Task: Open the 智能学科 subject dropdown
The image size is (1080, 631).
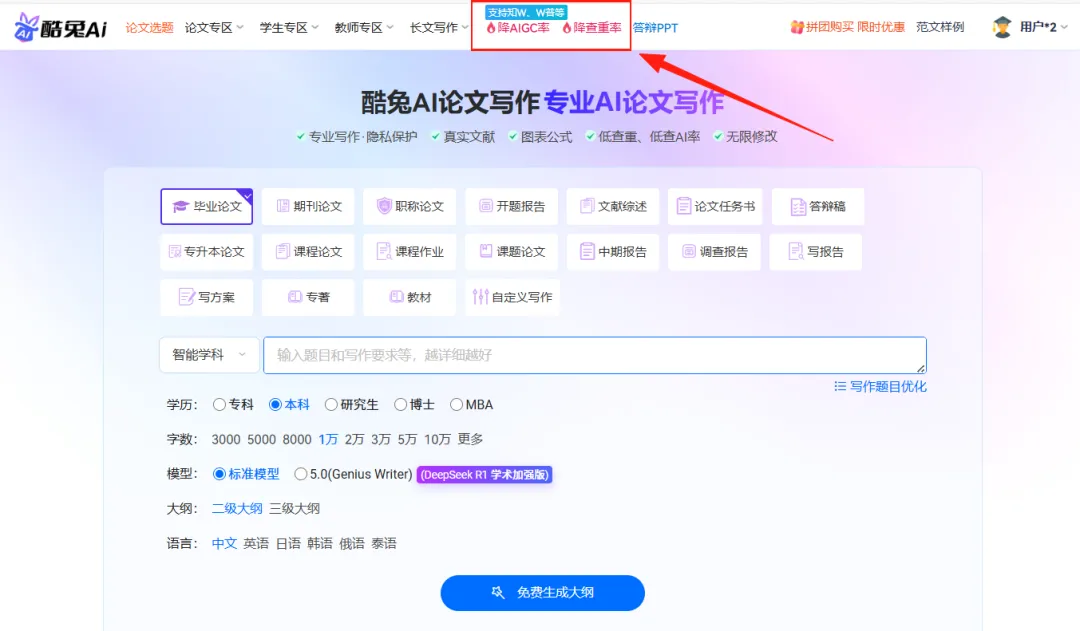Action: pyautogui.click(x=209, y=355)
